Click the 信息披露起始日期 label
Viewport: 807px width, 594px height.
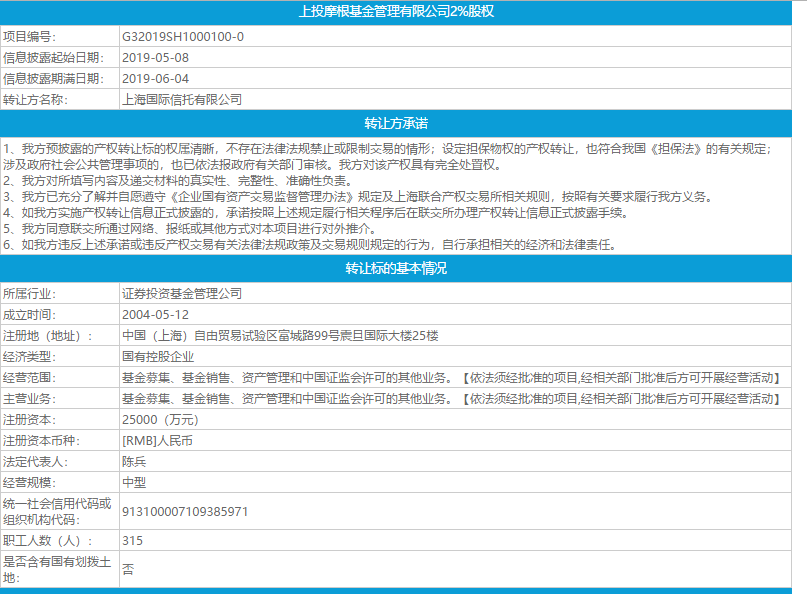pyautogui.click(x=53, y=58)
